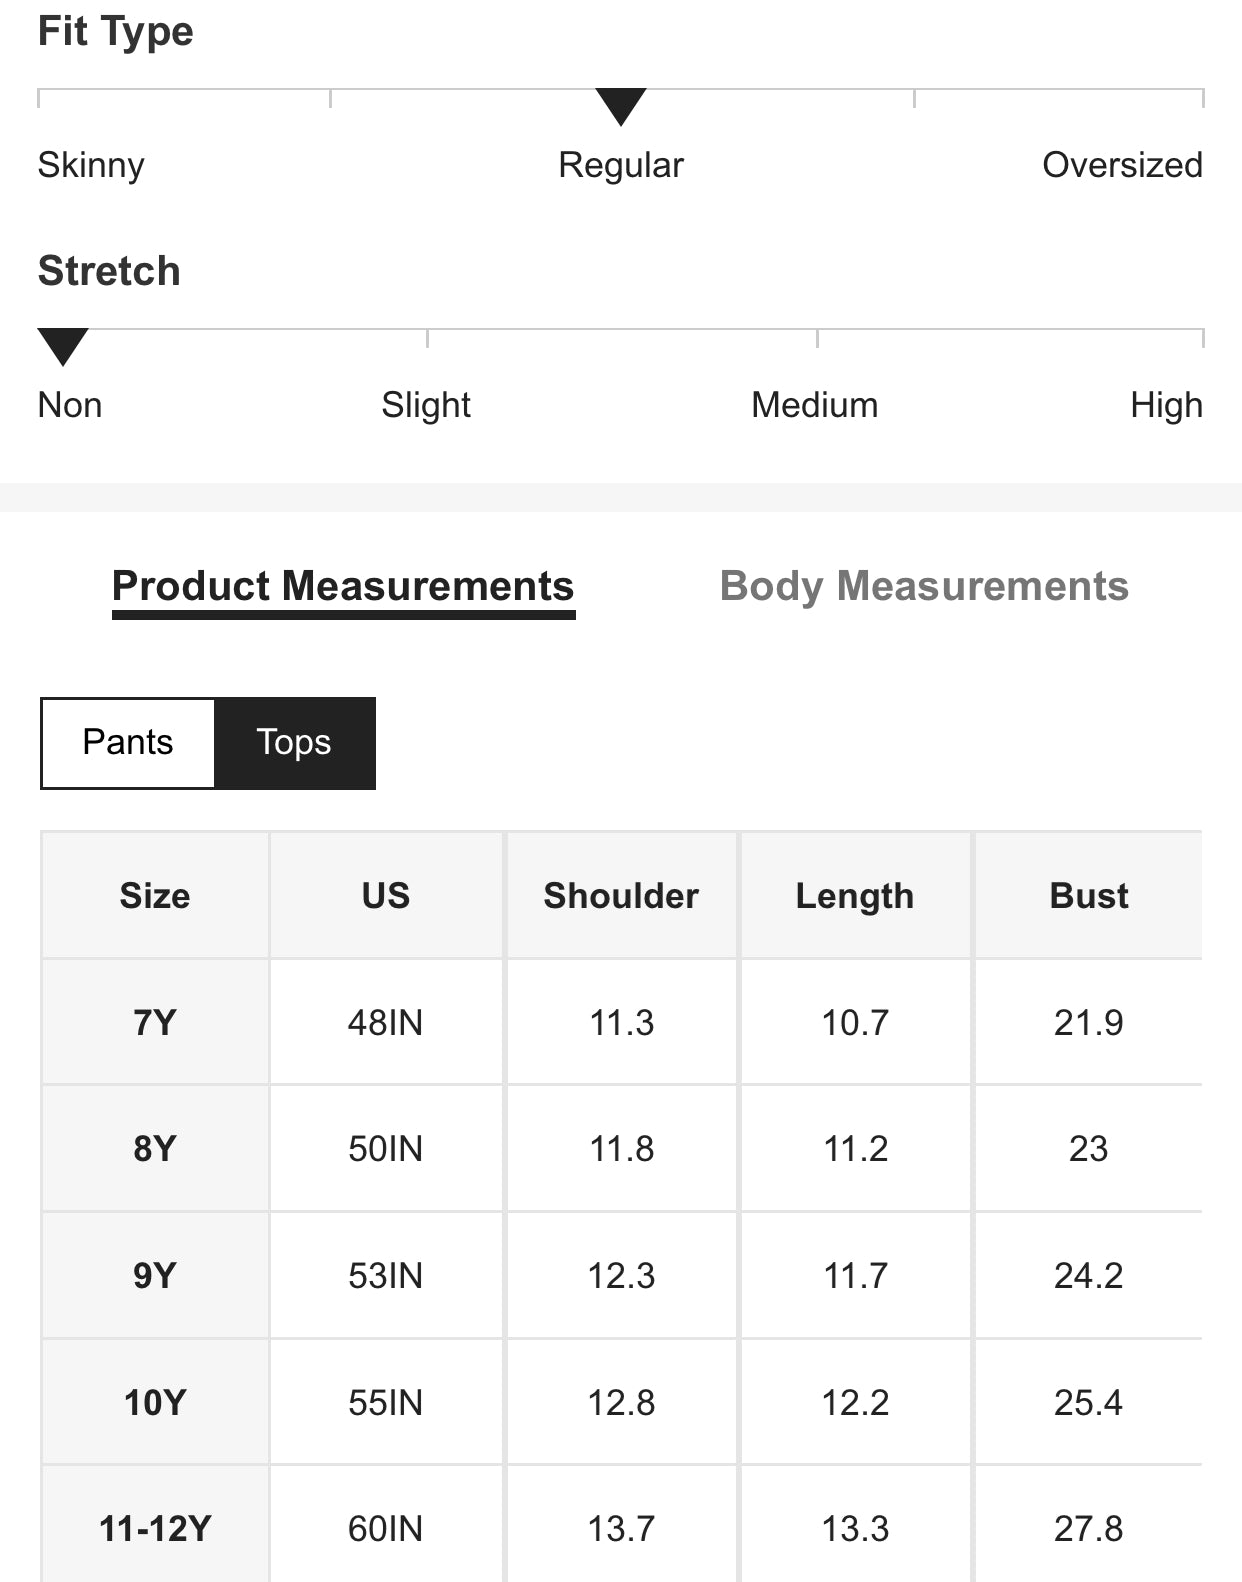Click the 10Y size row header
1242x1582 pixels.
click(155, 1403)
